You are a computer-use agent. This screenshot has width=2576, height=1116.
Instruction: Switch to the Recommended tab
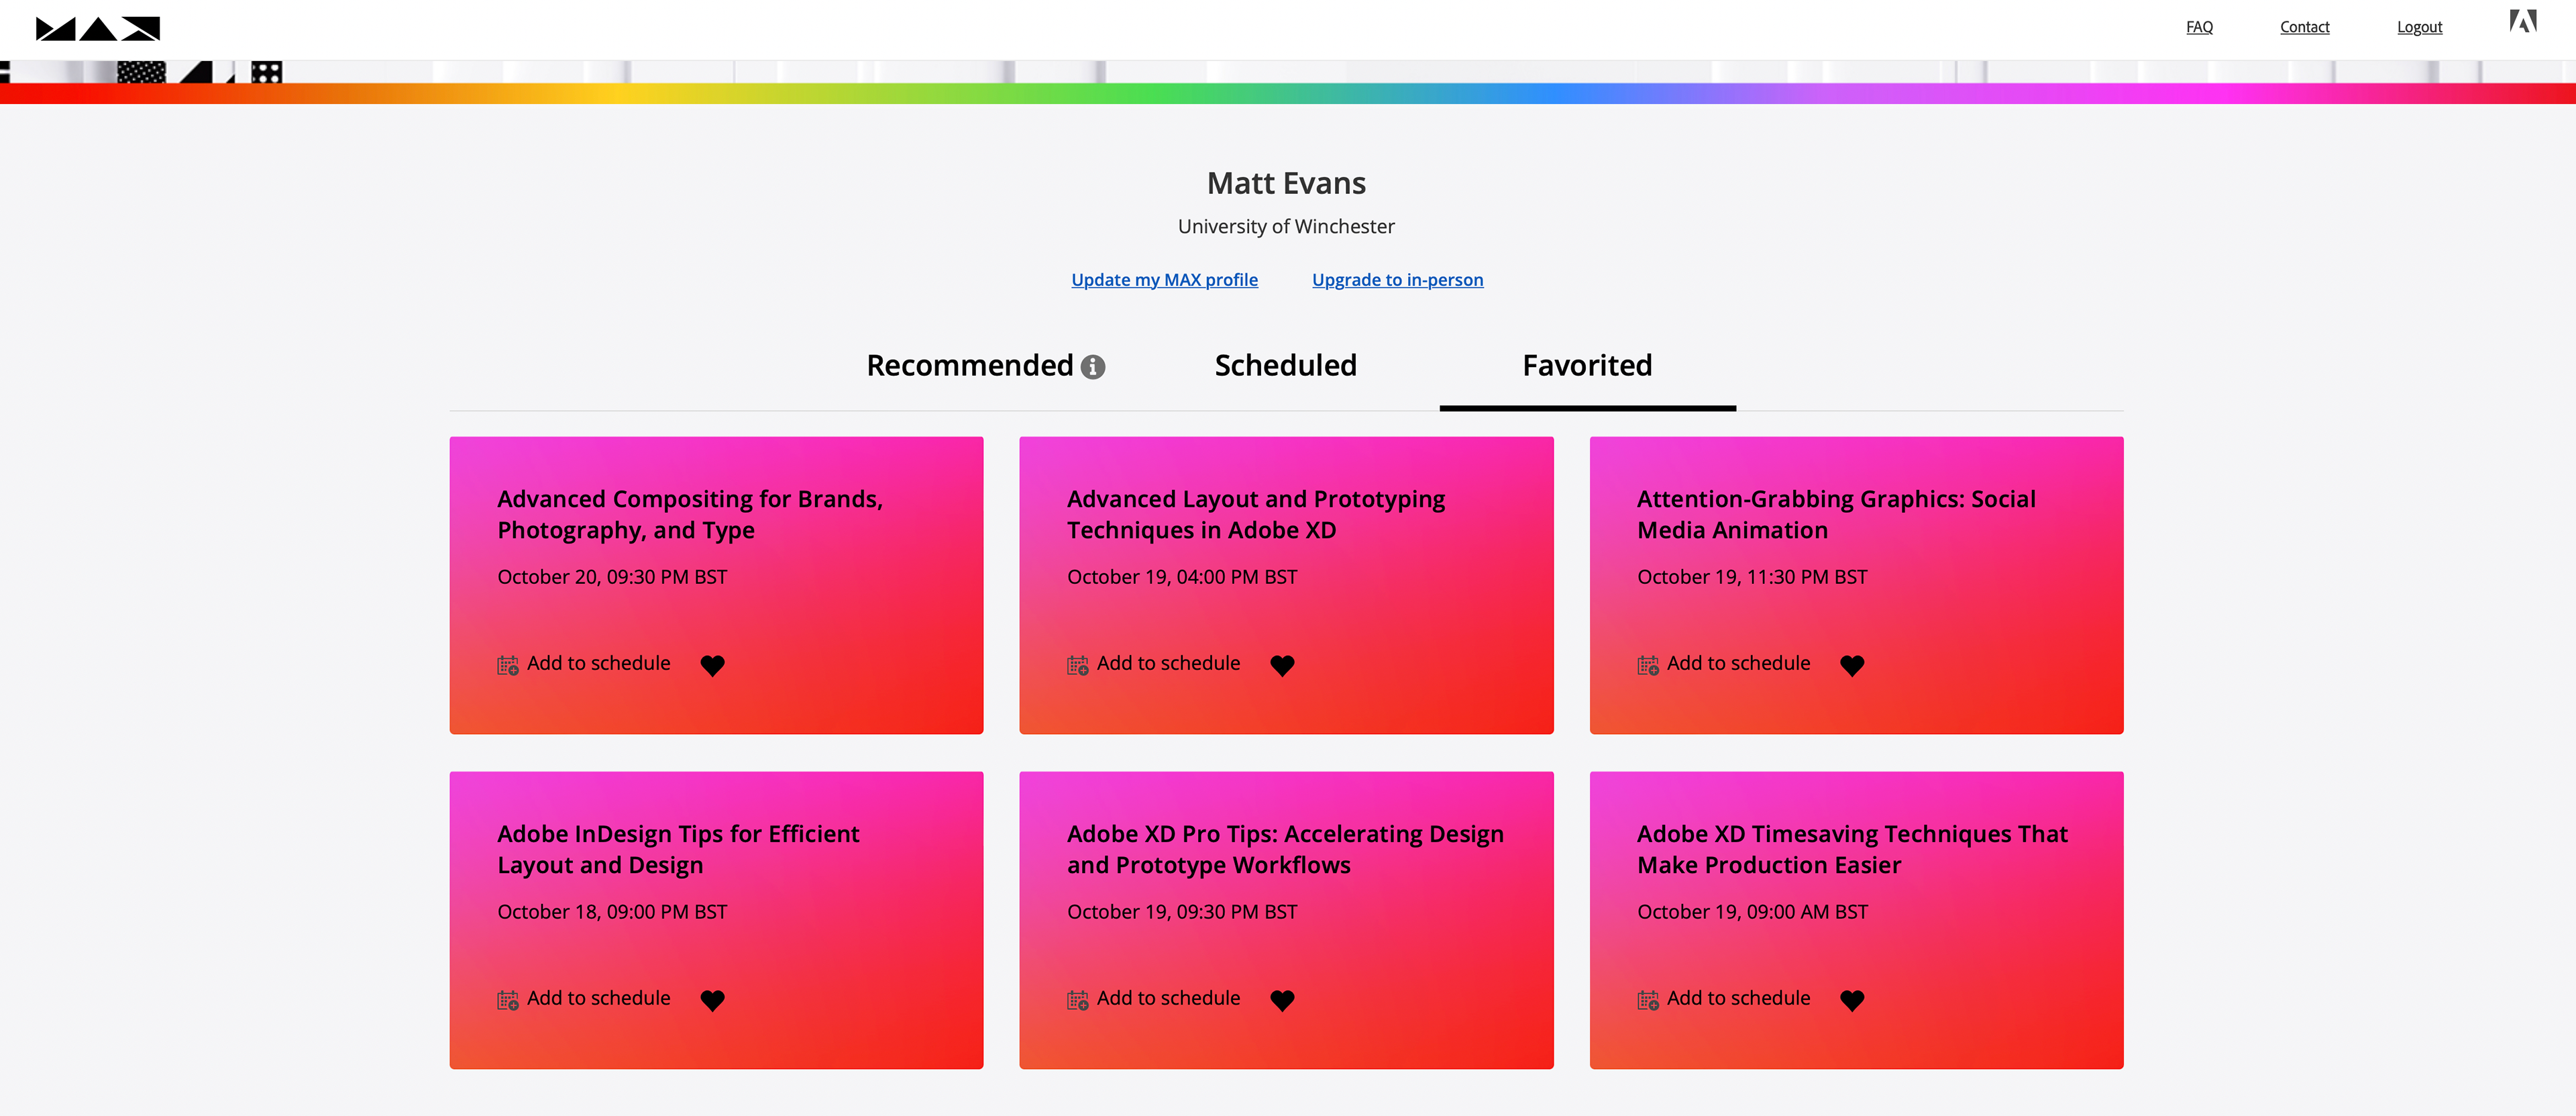click(x=969, y=365)
